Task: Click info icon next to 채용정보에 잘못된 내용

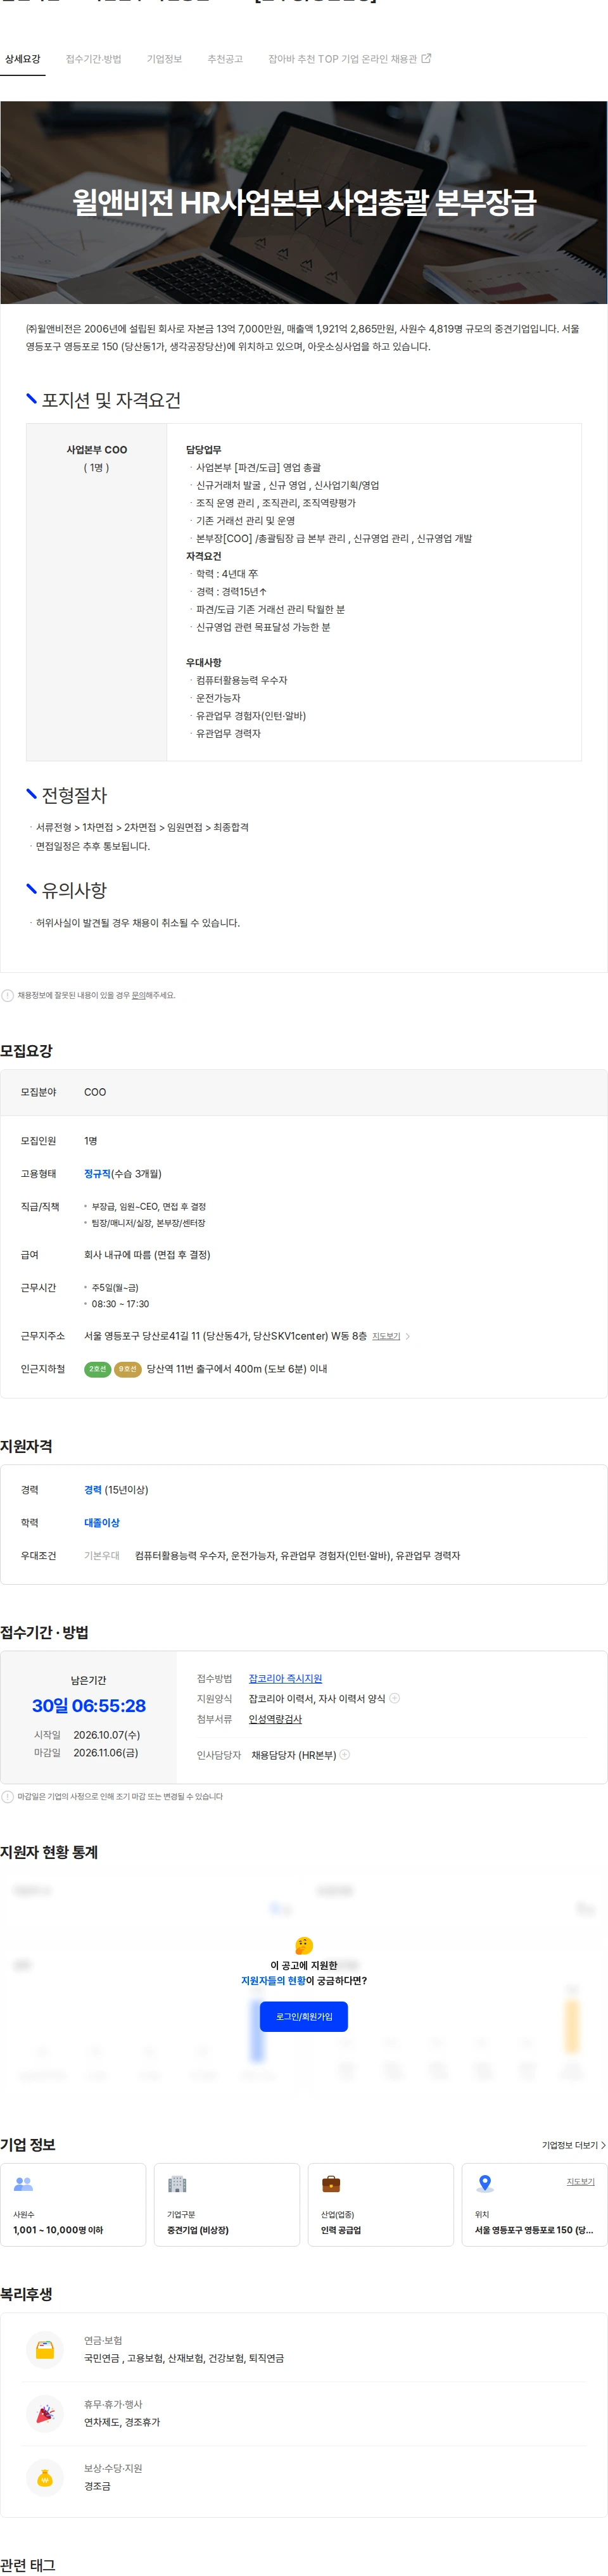Action: point(8,995)
